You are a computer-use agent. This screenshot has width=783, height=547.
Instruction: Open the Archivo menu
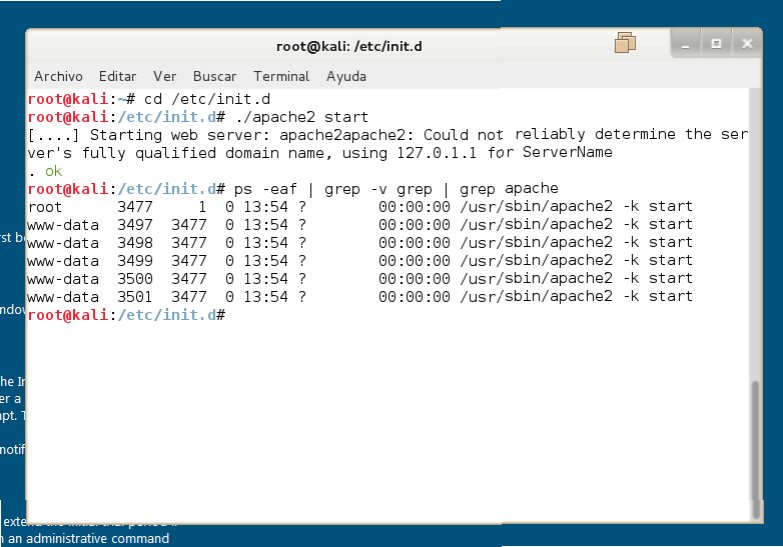click(58, 76)
